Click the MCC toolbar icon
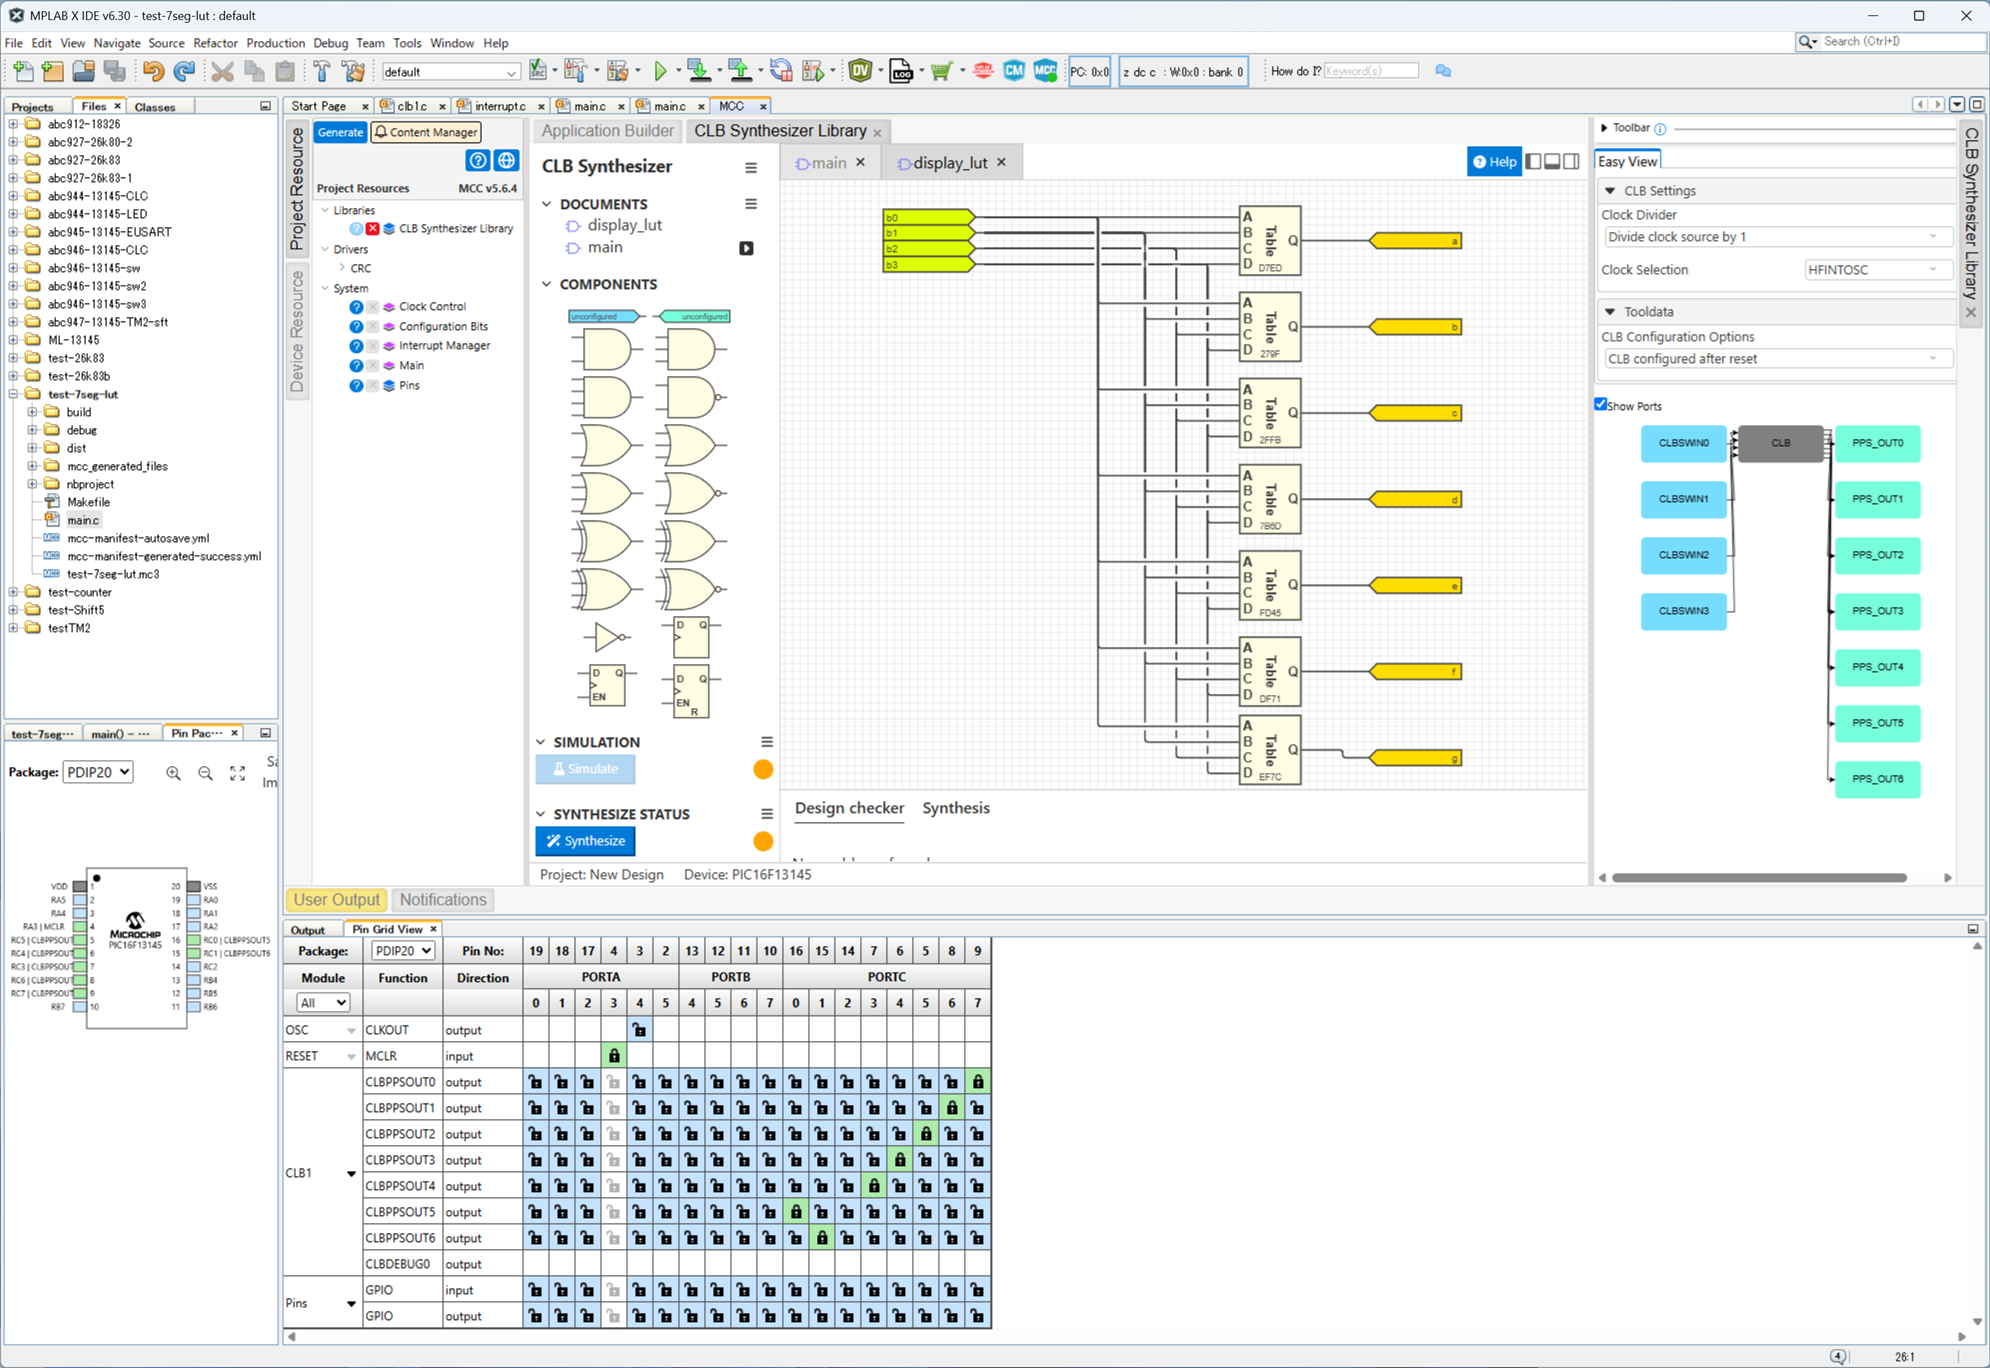This screenshot has height=1368, width=1990. click(1045, 71)
